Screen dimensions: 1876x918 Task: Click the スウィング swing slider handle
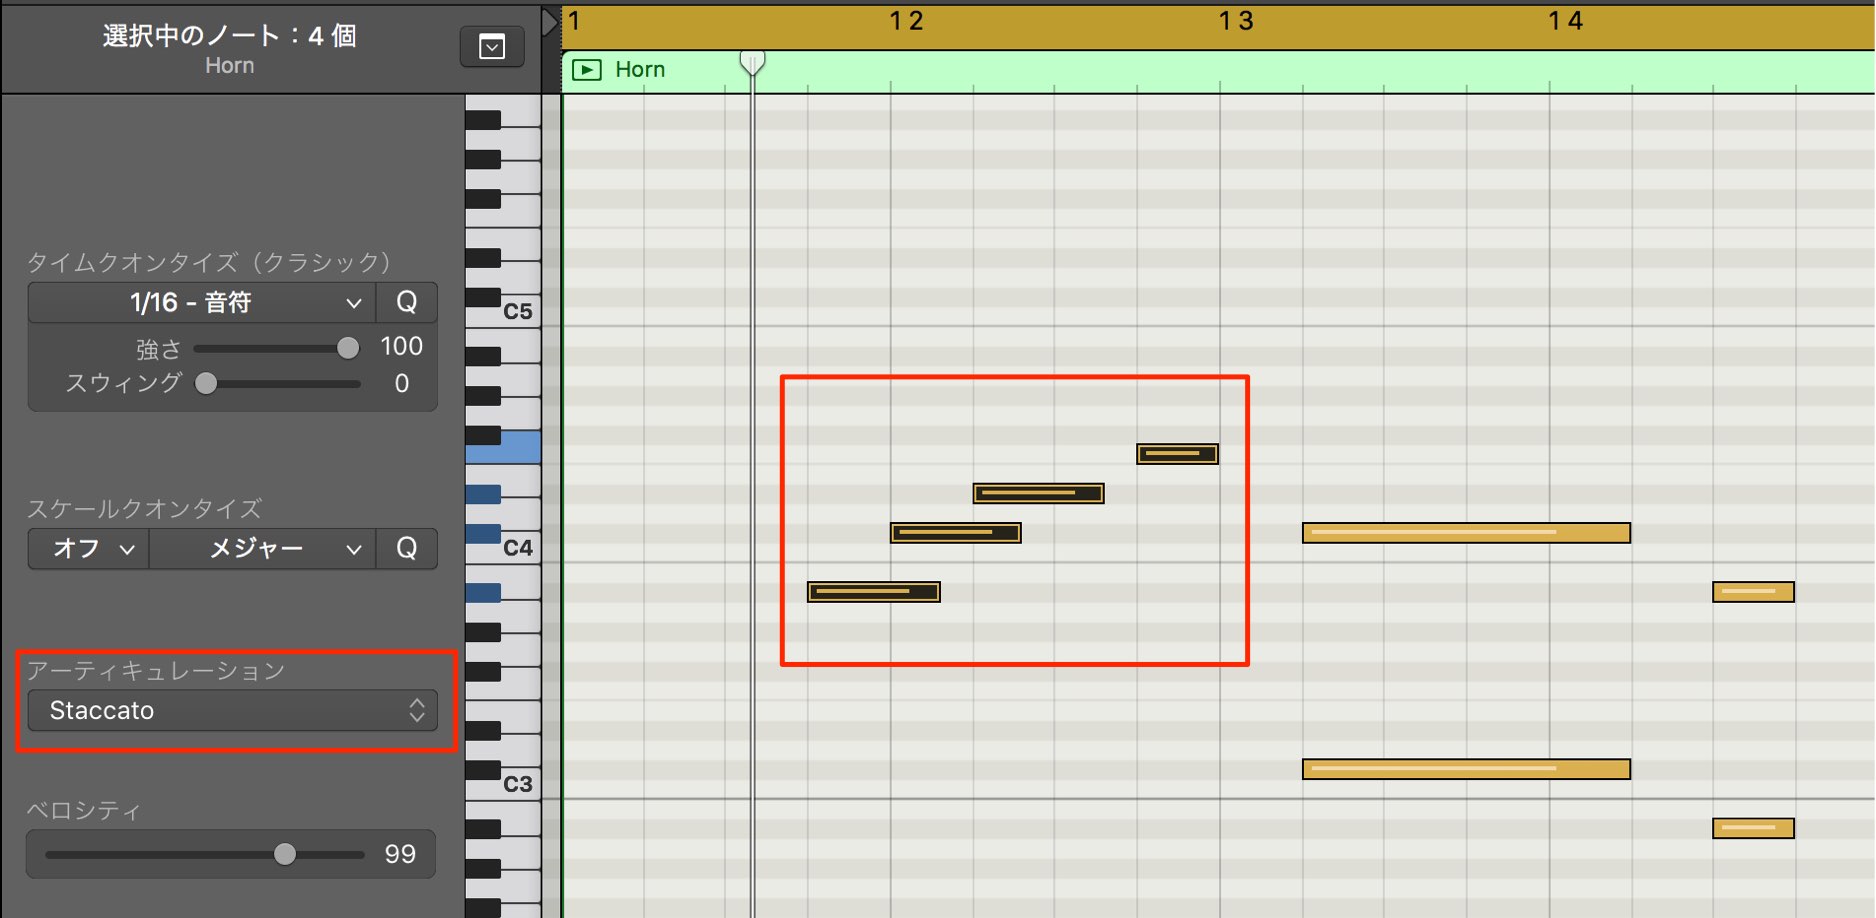[x=206, y=383]
